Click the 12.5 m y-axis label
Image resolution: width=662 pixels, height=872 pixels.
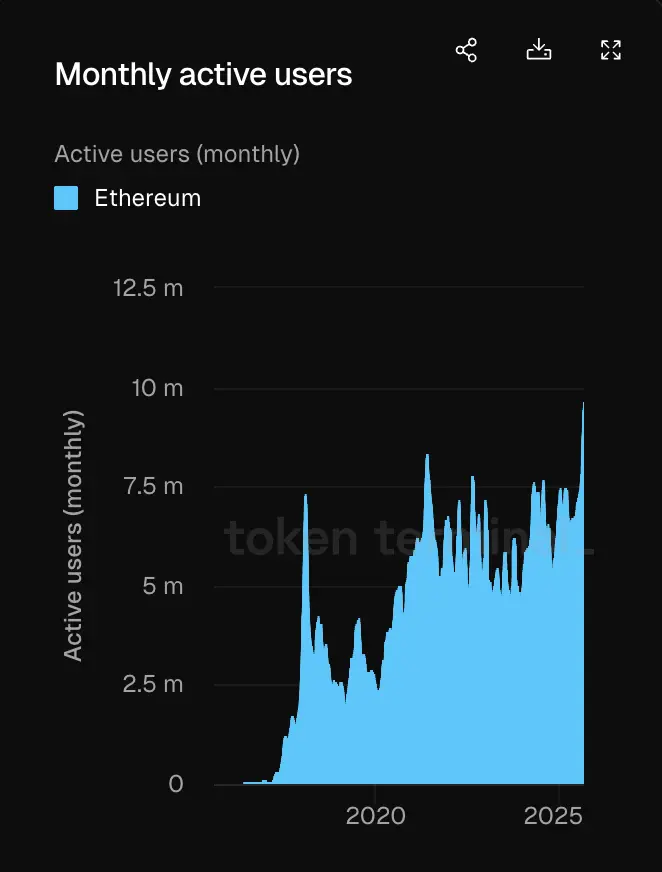click(148, 288)
